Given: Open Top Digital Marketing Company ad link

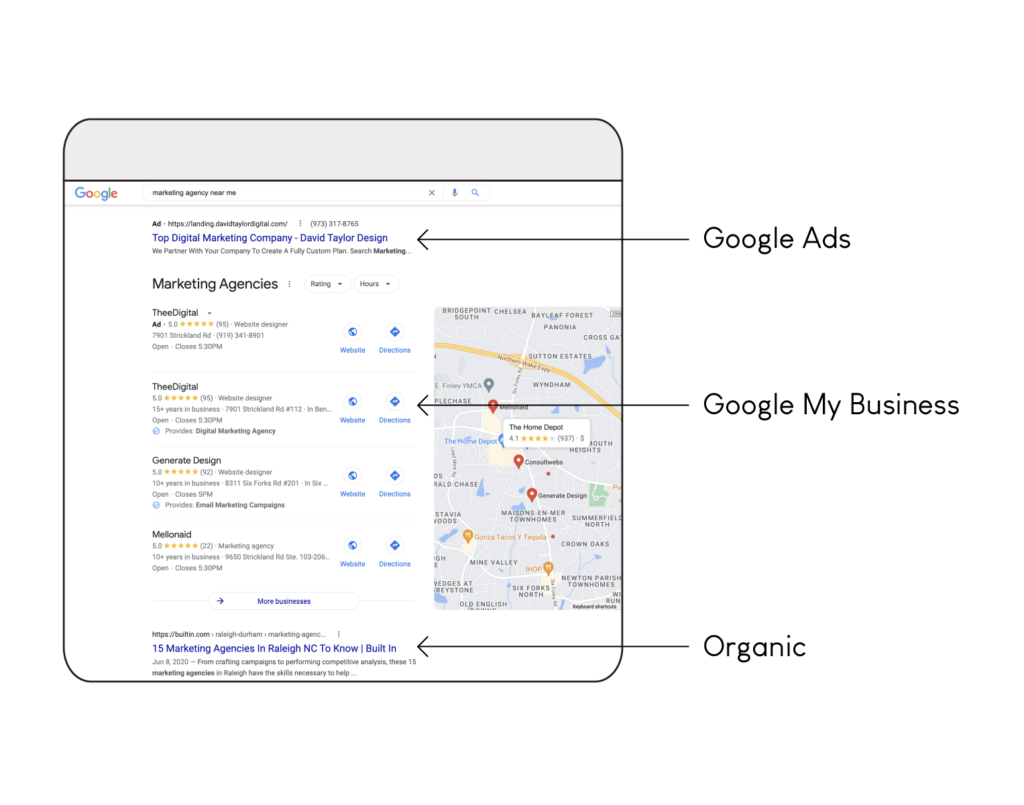Looking at the screenshot, I should tap(270, 238).
